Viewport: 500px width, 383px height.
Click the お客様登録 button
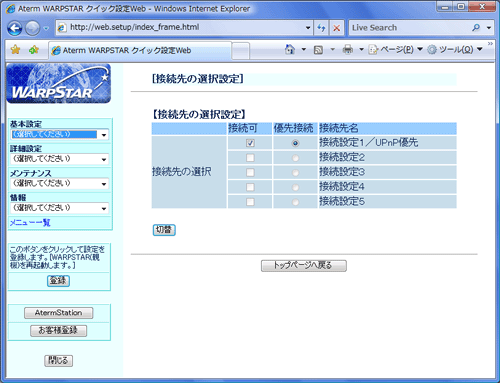point(59,331)
